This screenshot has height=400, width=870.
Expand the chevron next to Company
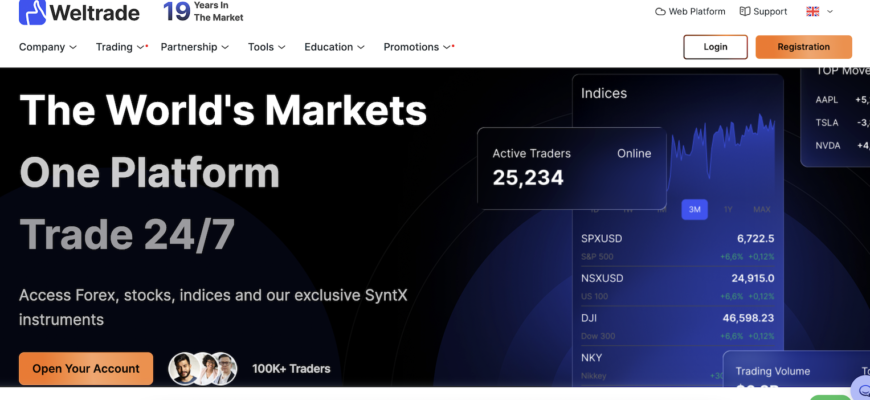pos(73,48)
